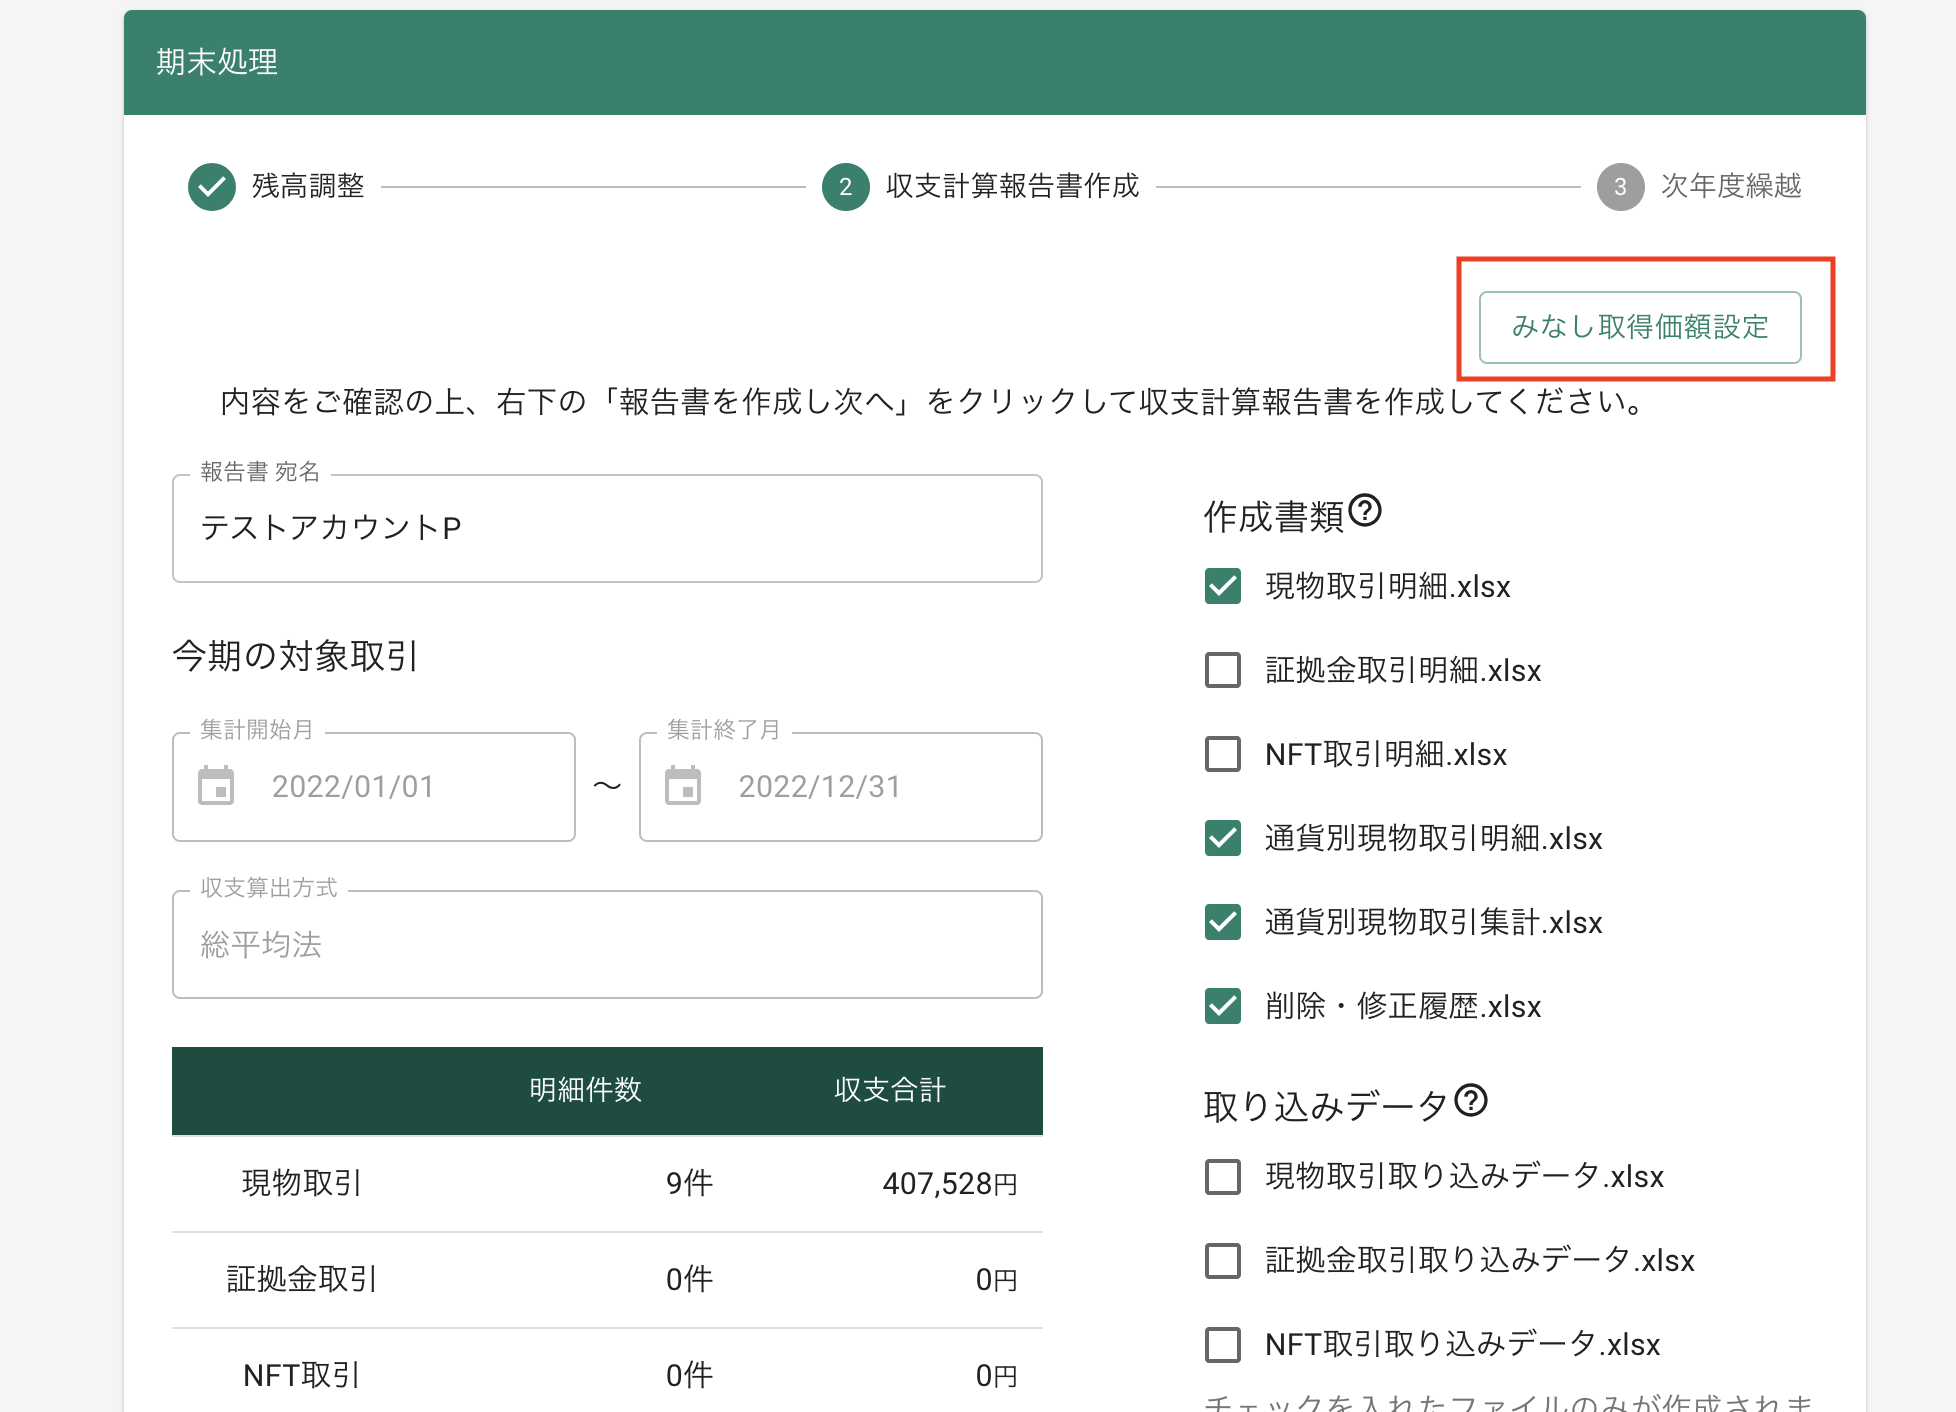This screenshot has height=1412, width=1956.
Task: Uncheck 現物取引明細.xlsx checkbox
Action: pyautogui.click(x=1223, y=586)
